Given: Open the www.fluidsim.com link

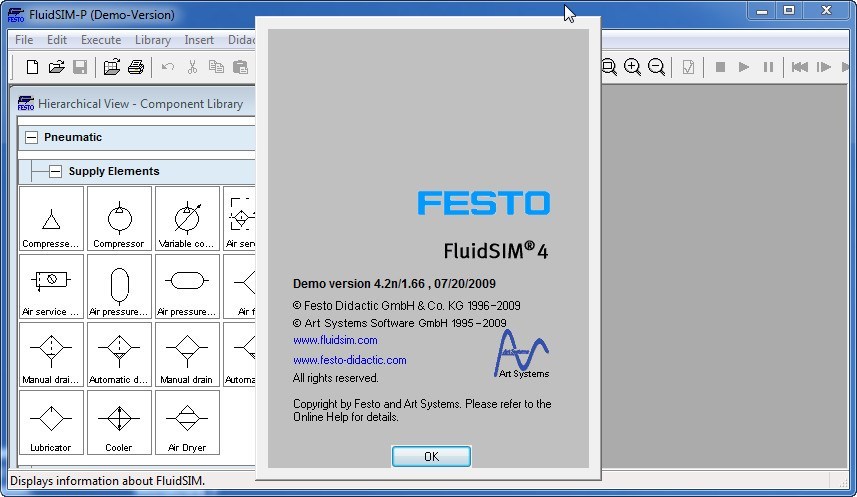Looking at the screenshot, I should pyautogui.click(x=335, y=340).
